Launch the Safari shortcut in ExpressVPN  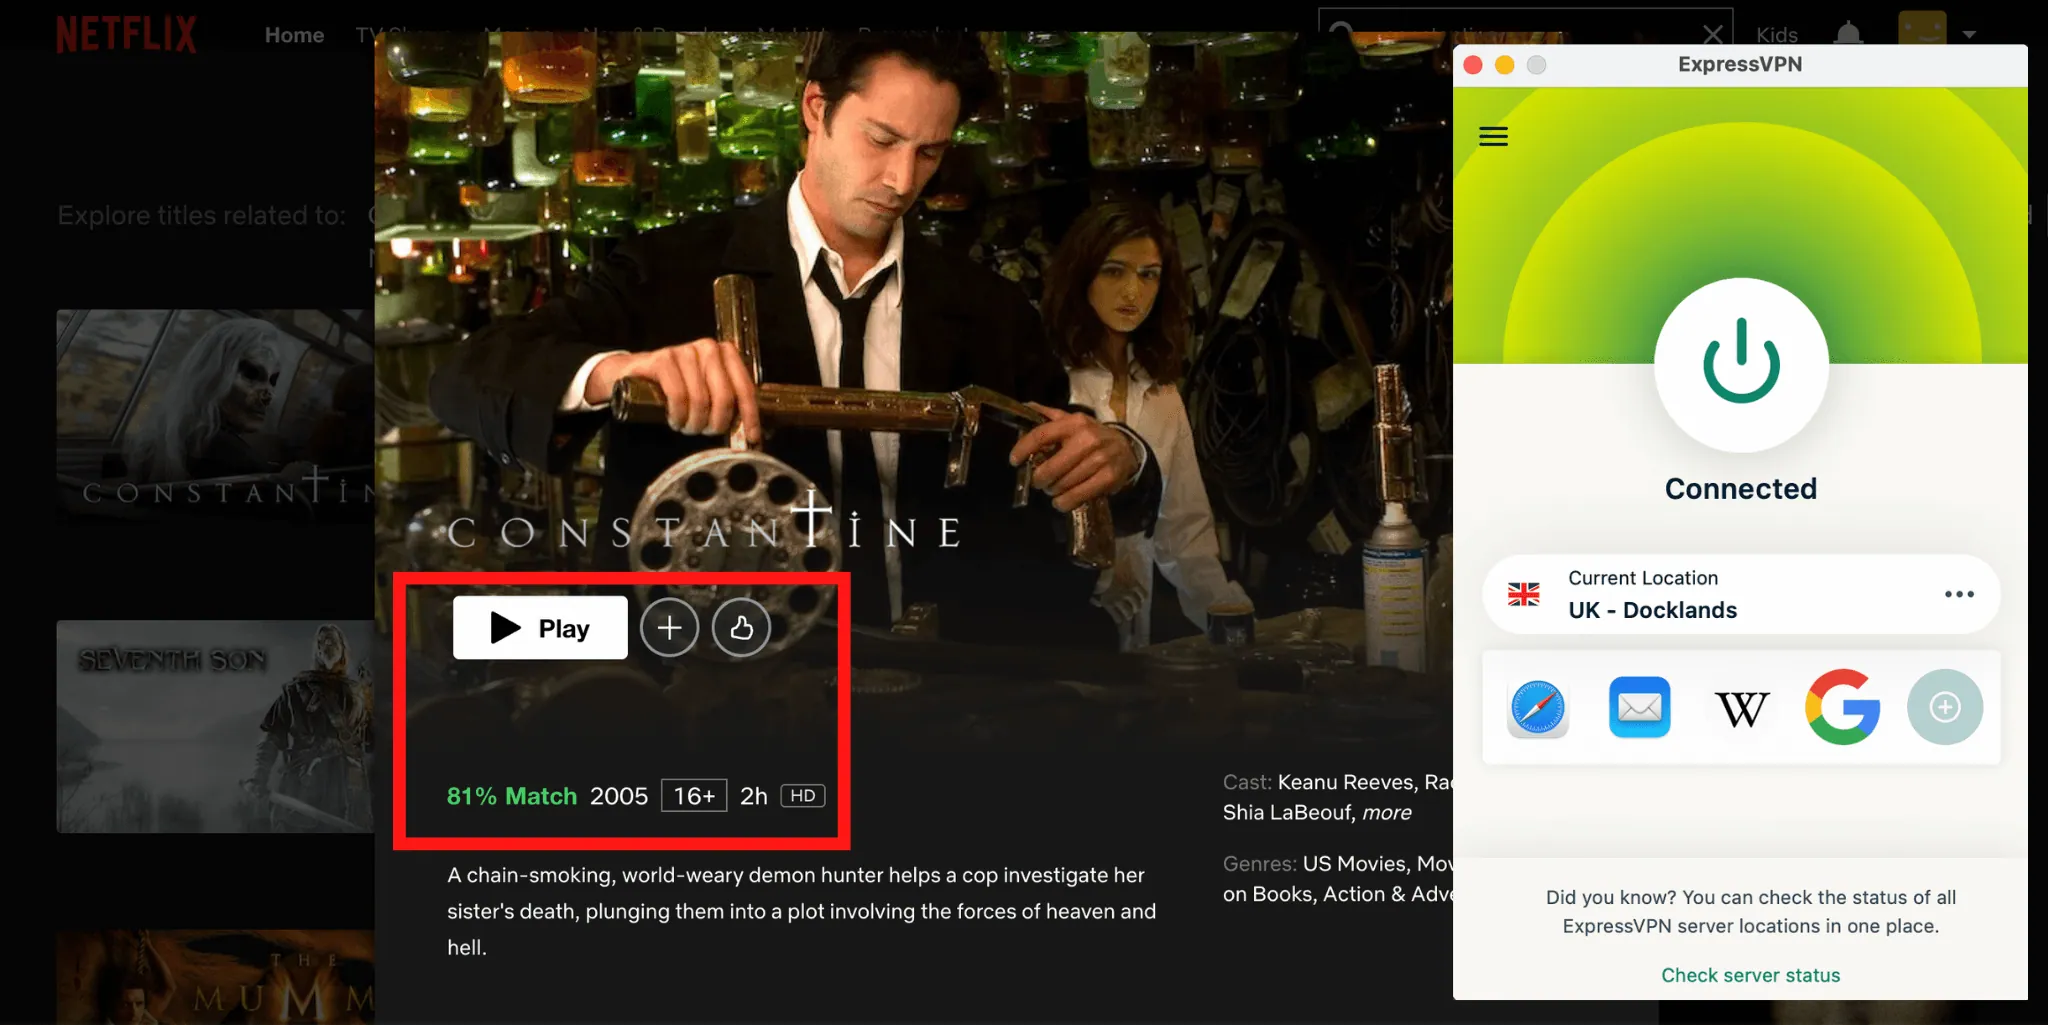tap(1538, 708)
